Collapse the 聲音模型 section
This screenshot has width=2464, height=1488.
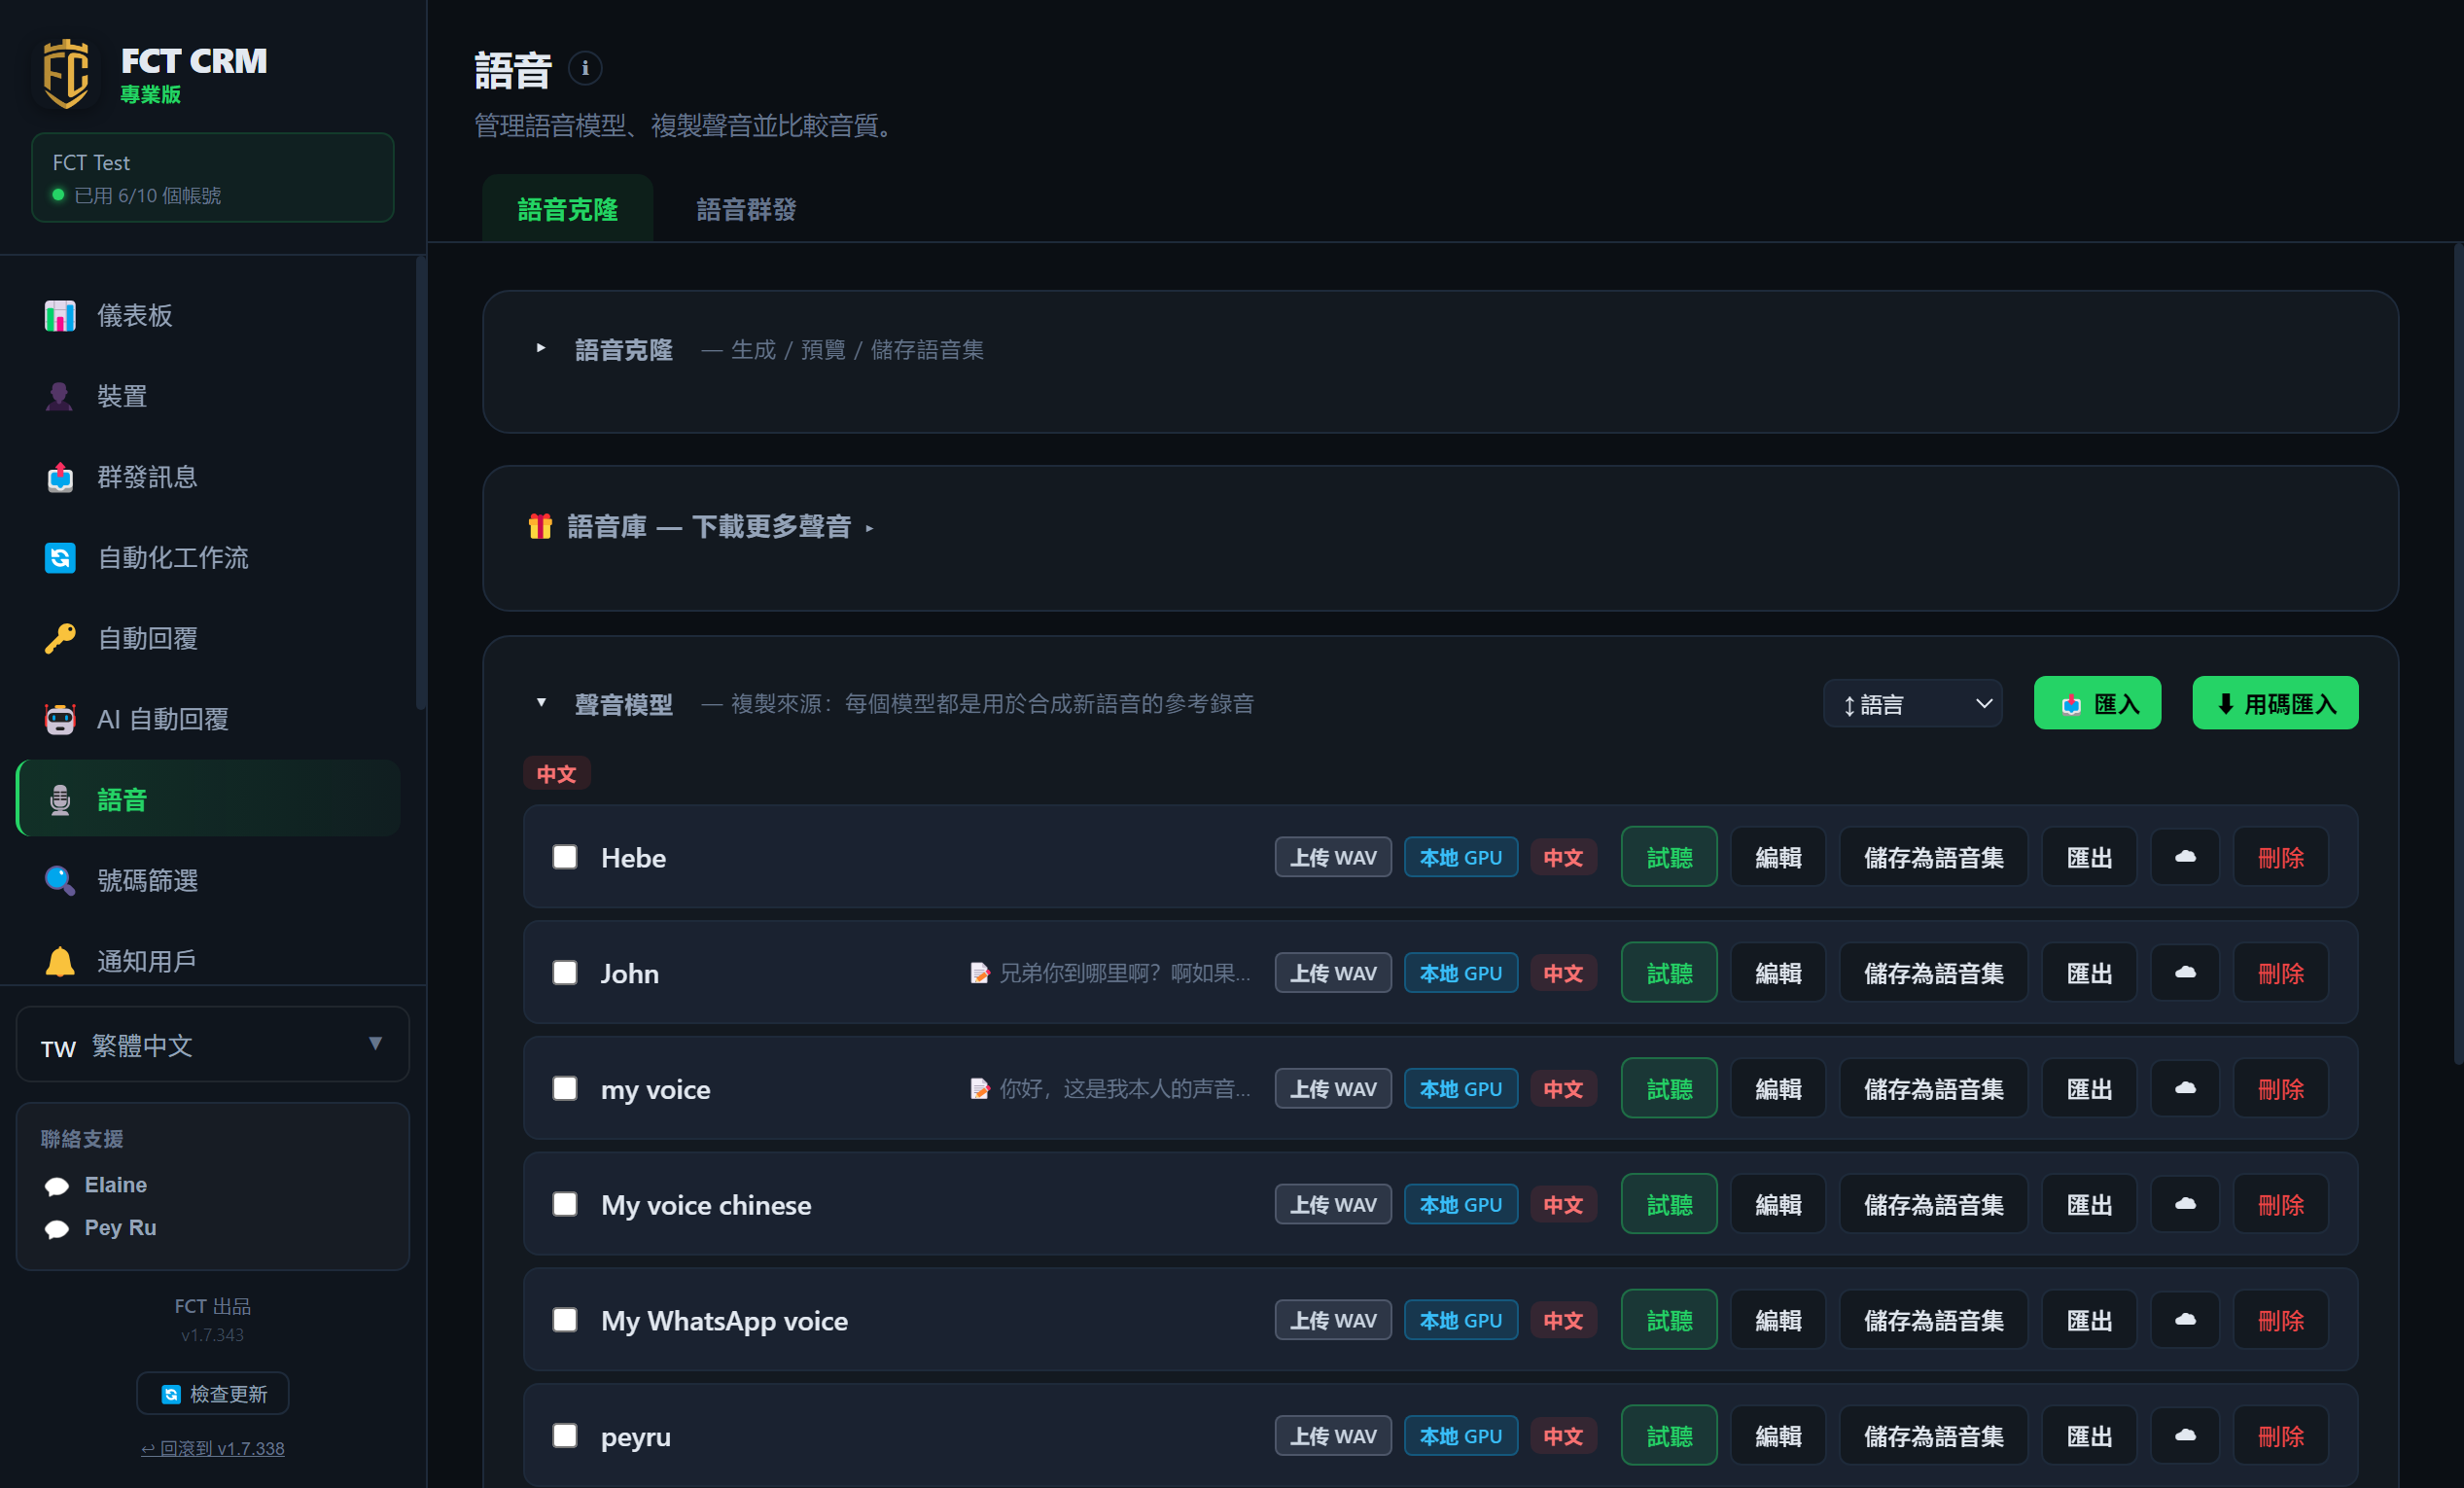click(x=541, y=703)
